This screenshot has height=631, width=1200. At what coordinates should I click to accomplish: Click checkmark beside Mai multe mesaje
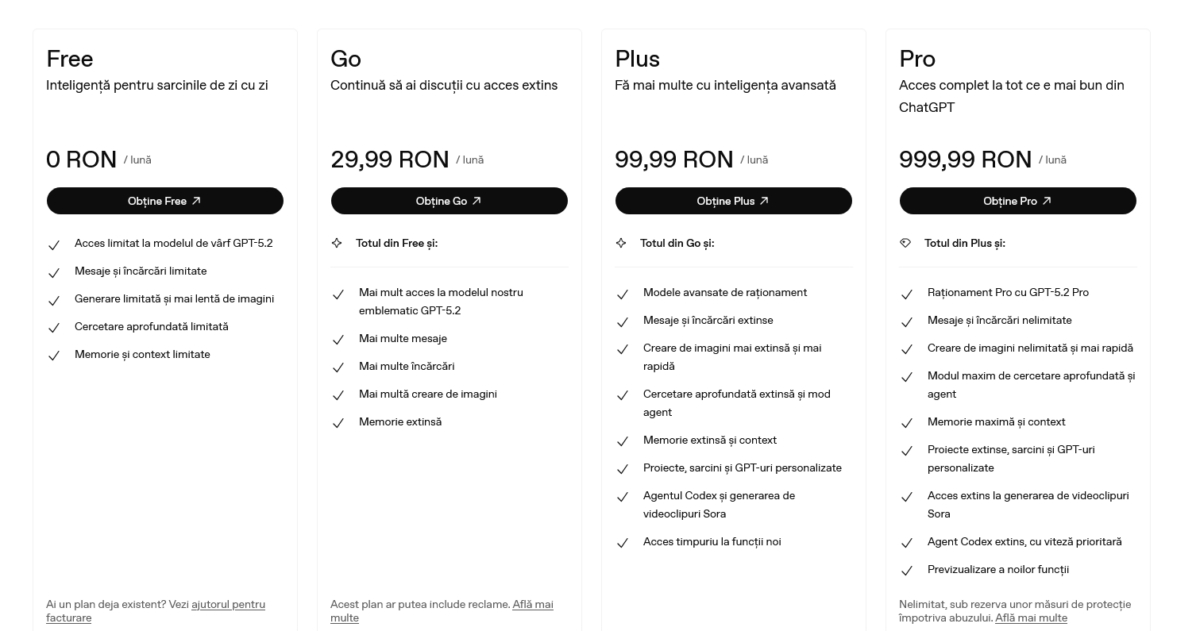(338, 339)
